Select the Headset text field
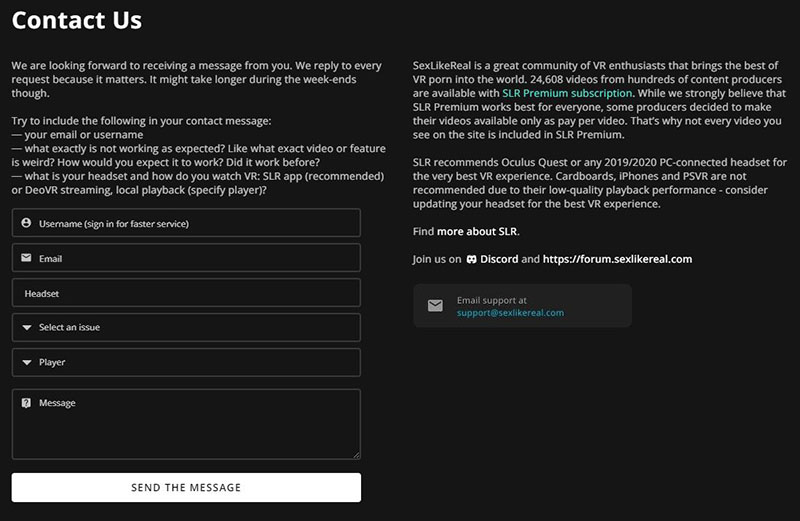 [x=186, y=292]
